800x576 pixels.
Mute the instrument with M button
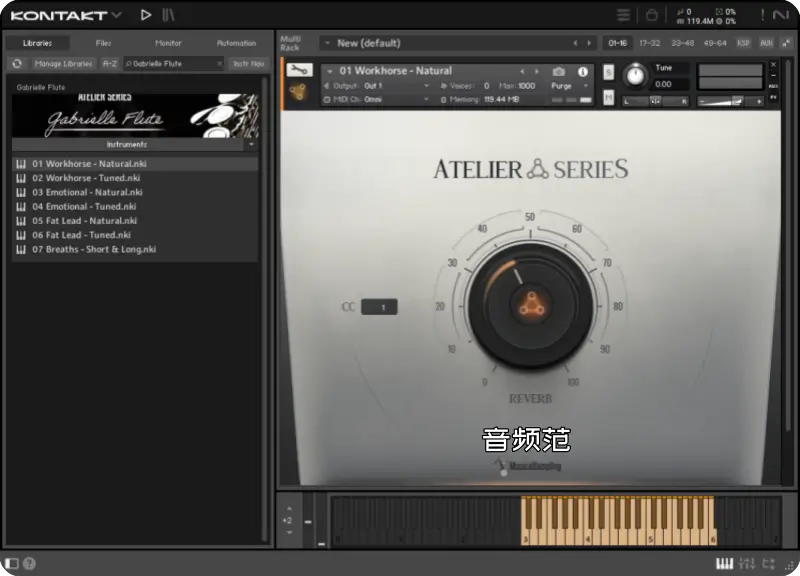pyautogui.click(x=608, y=97)
